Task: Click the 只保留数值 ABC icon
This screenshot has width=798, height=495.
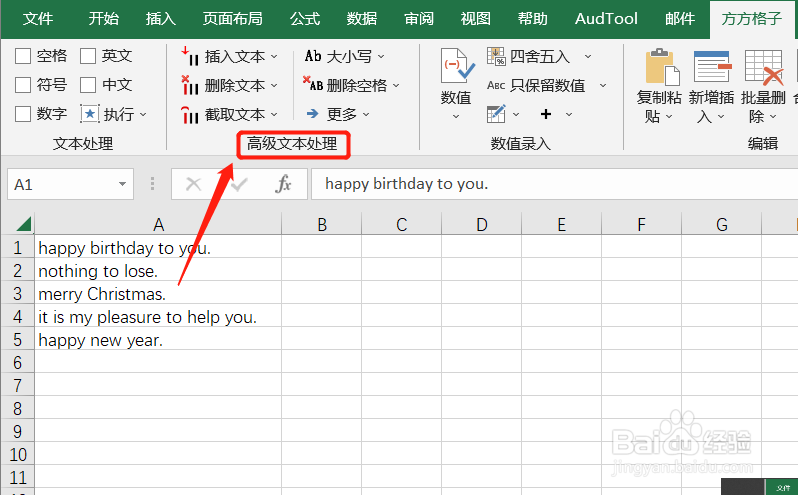Action: coord(496,85)
